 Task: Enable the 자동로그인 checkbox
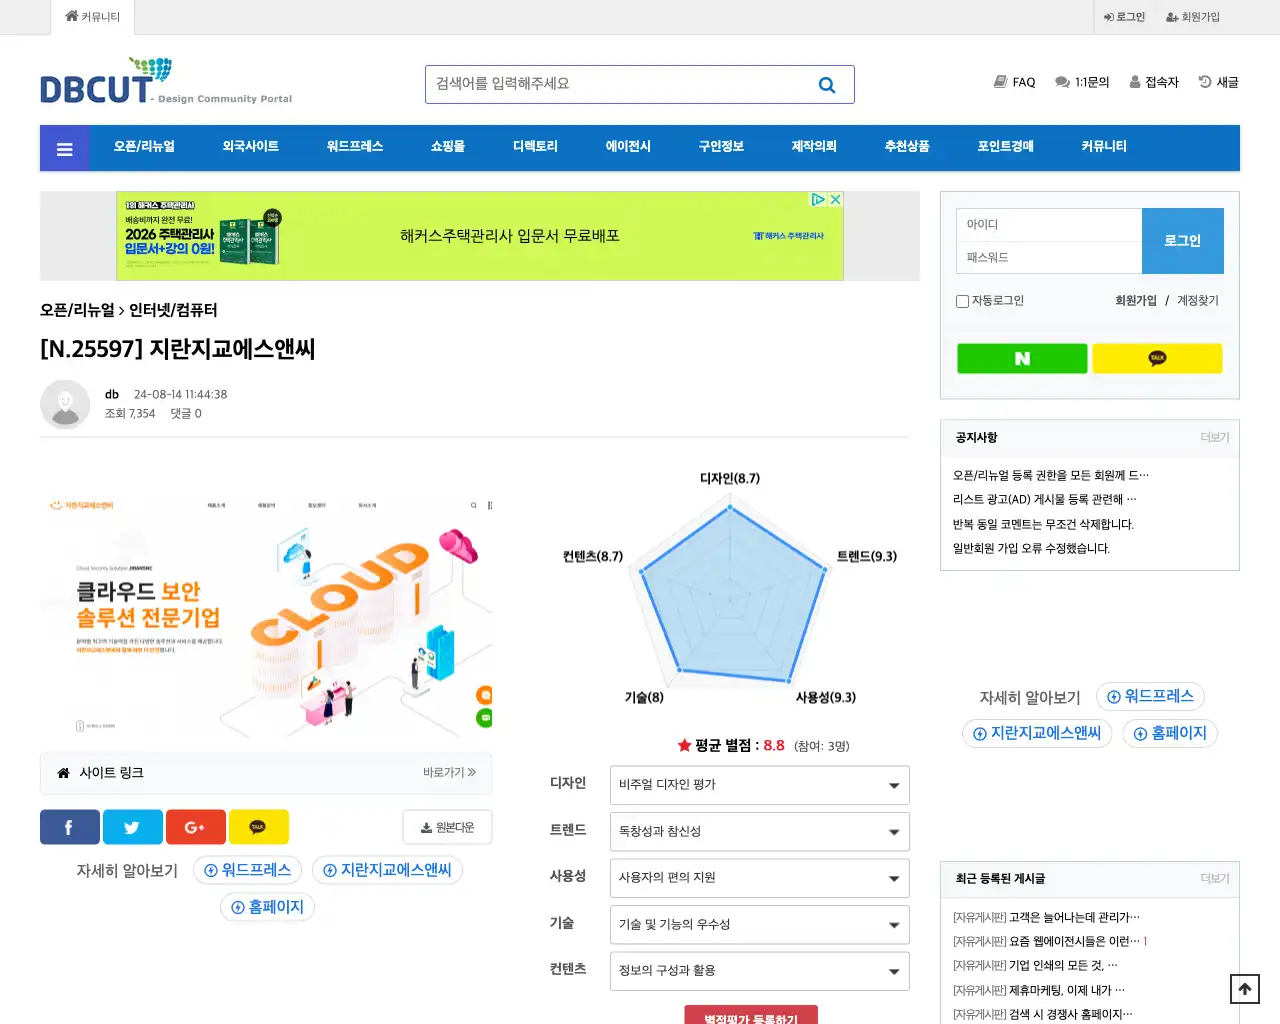pos(962,301)
